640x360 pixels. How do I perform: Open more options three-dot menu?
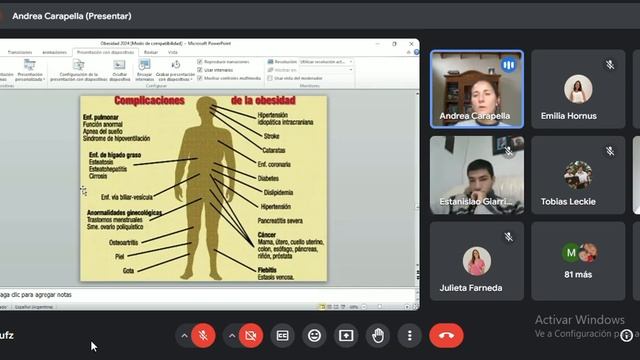[x=410, y=336]
